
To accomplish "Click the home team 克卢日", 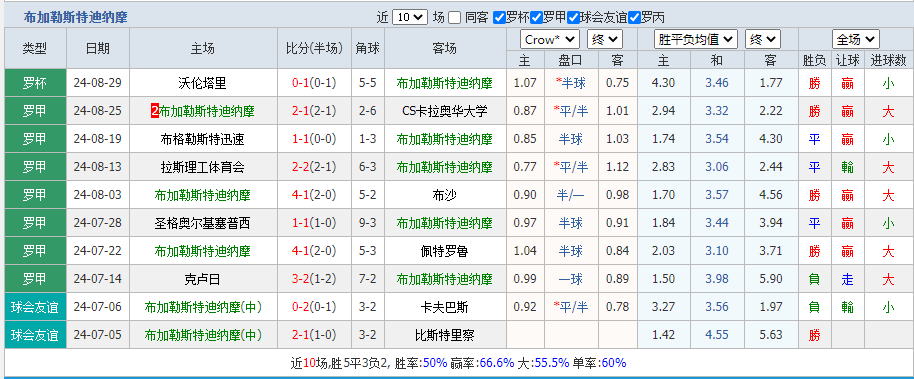I will click(202, 279).
